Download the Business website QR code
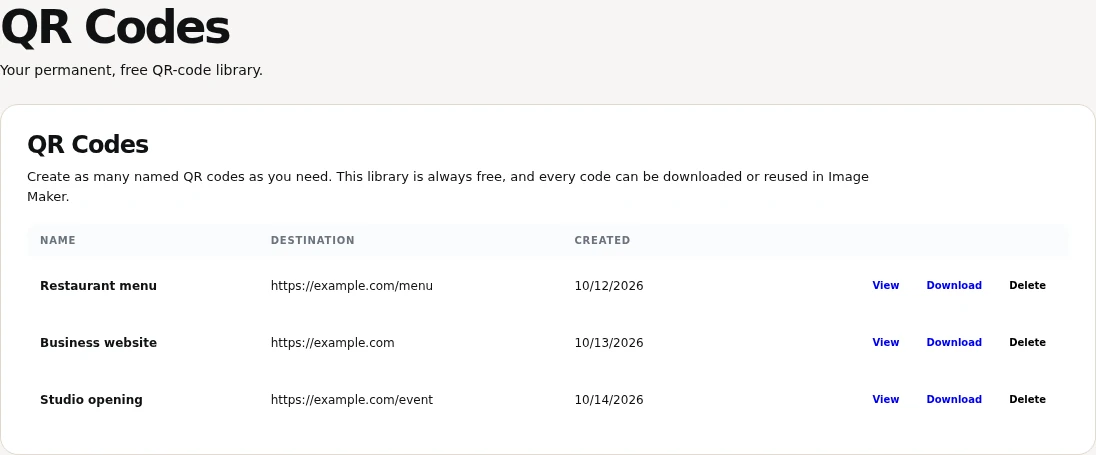1096x455 pixels. (954, 342)
